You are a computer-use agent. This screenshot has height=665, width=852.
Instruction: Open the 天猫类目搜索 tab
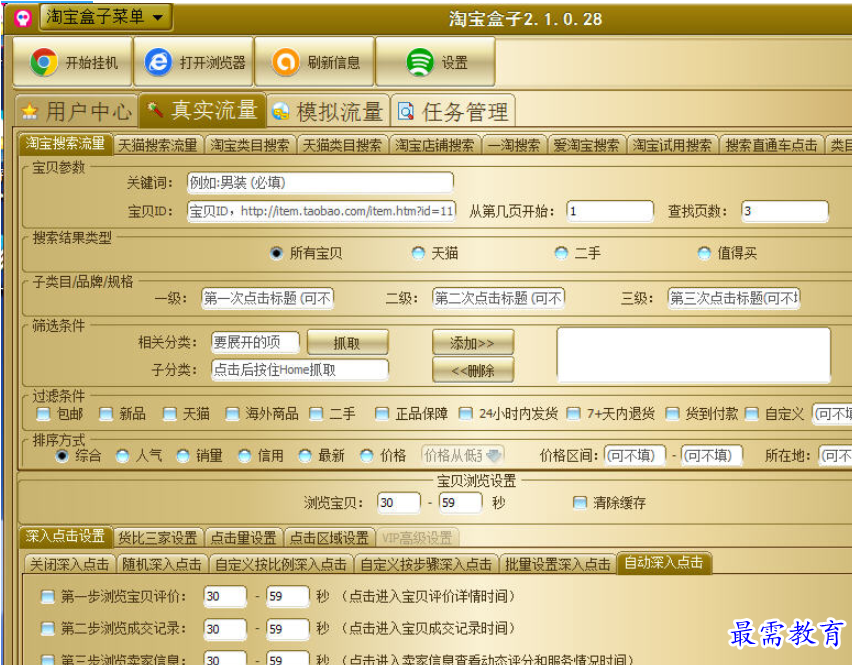[x=342, y=145]
